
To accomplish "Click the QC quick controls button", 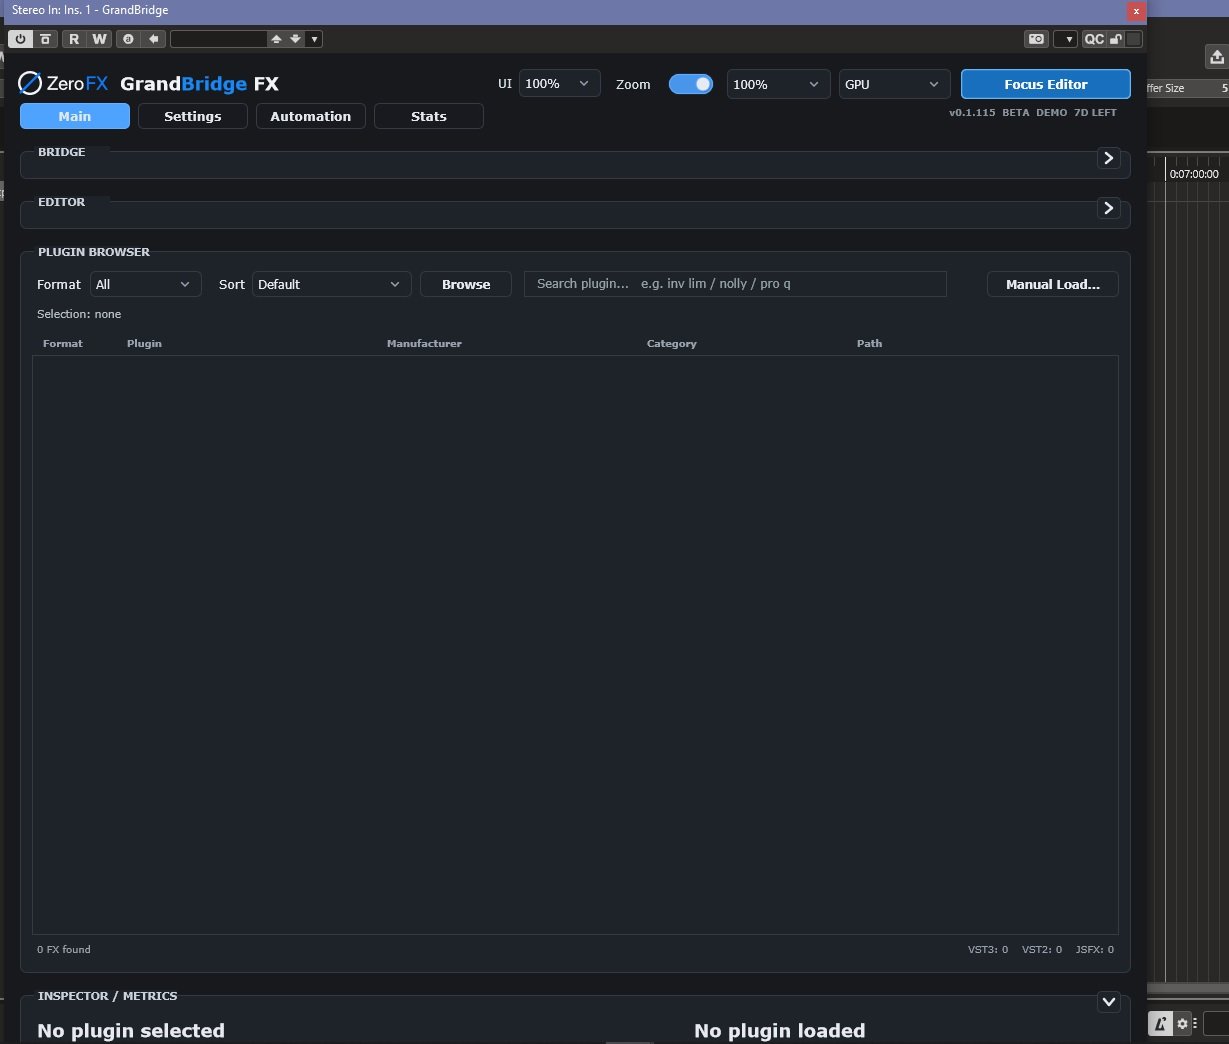I will coord(1094,39).
